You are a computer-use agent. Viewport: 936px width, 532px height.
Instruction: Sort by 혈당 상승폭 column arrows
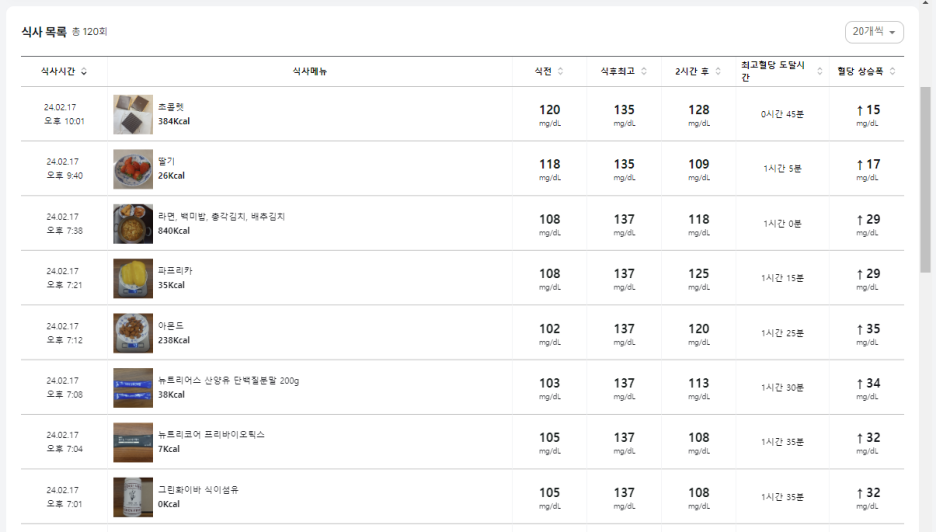[x=892, y=72]
